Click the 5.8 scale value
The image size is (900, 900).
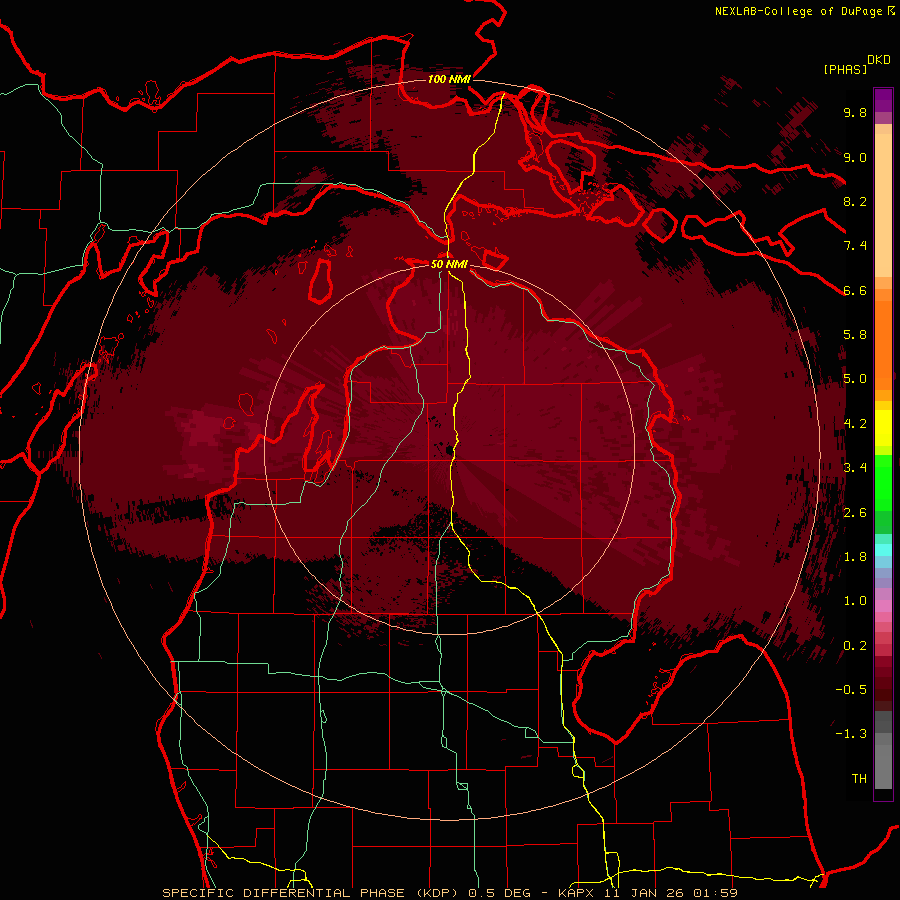(855, 335)
